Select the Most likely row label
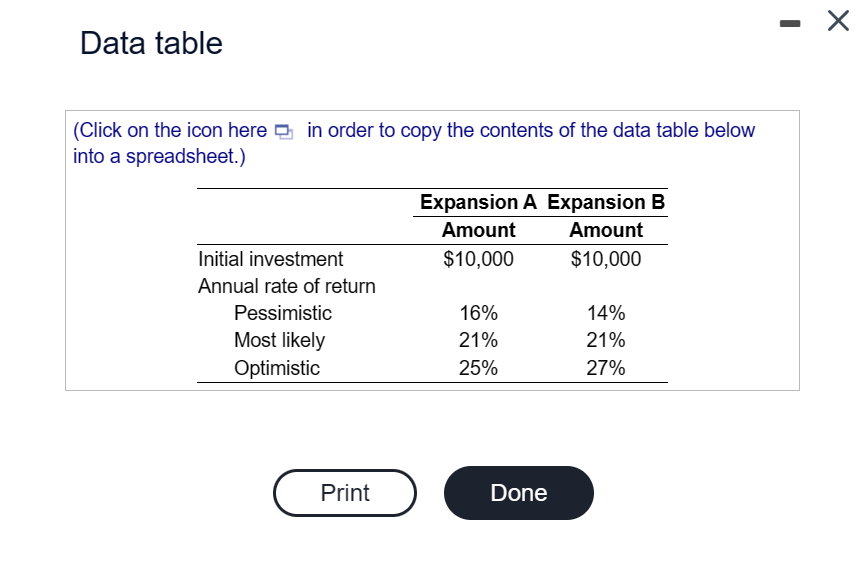This screenshot has height=561, width=863. click(x=279, y=340)
